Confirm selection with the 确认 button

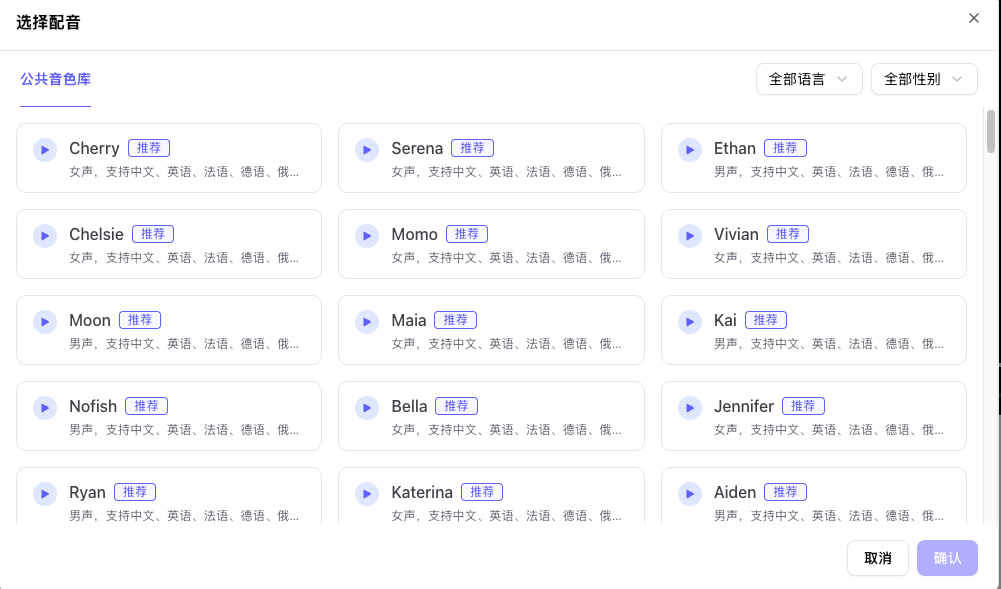(947, 558)
